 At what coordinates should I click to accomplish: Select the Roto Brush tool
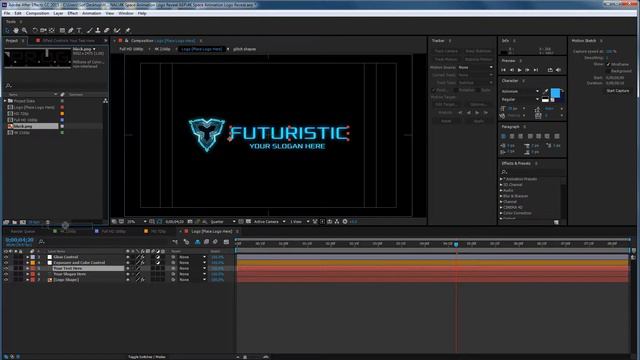pos(117,30)
